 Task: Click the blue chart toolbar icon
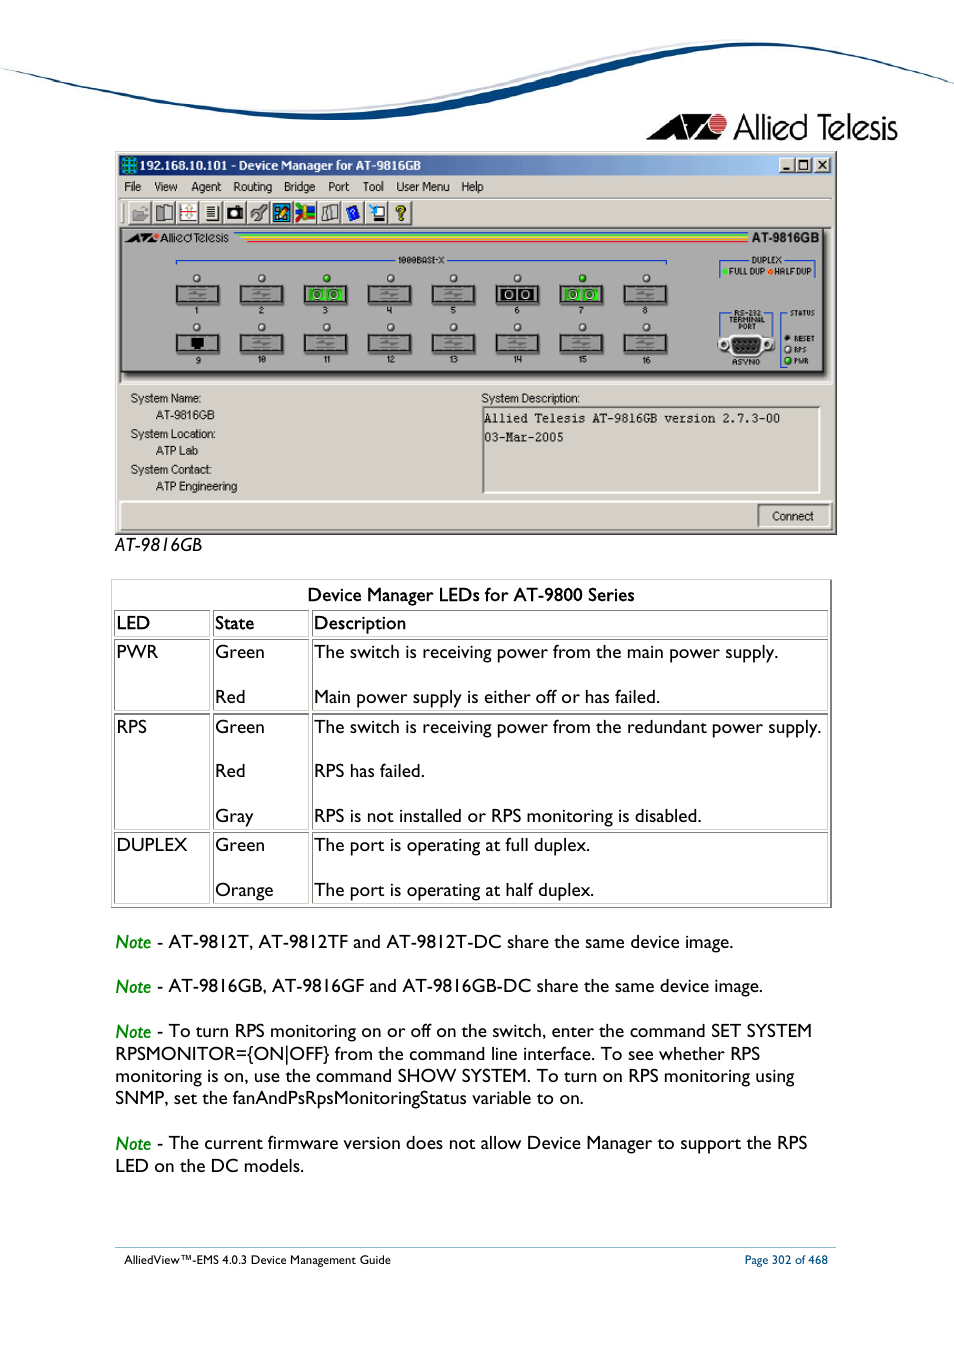click(282, 213)
